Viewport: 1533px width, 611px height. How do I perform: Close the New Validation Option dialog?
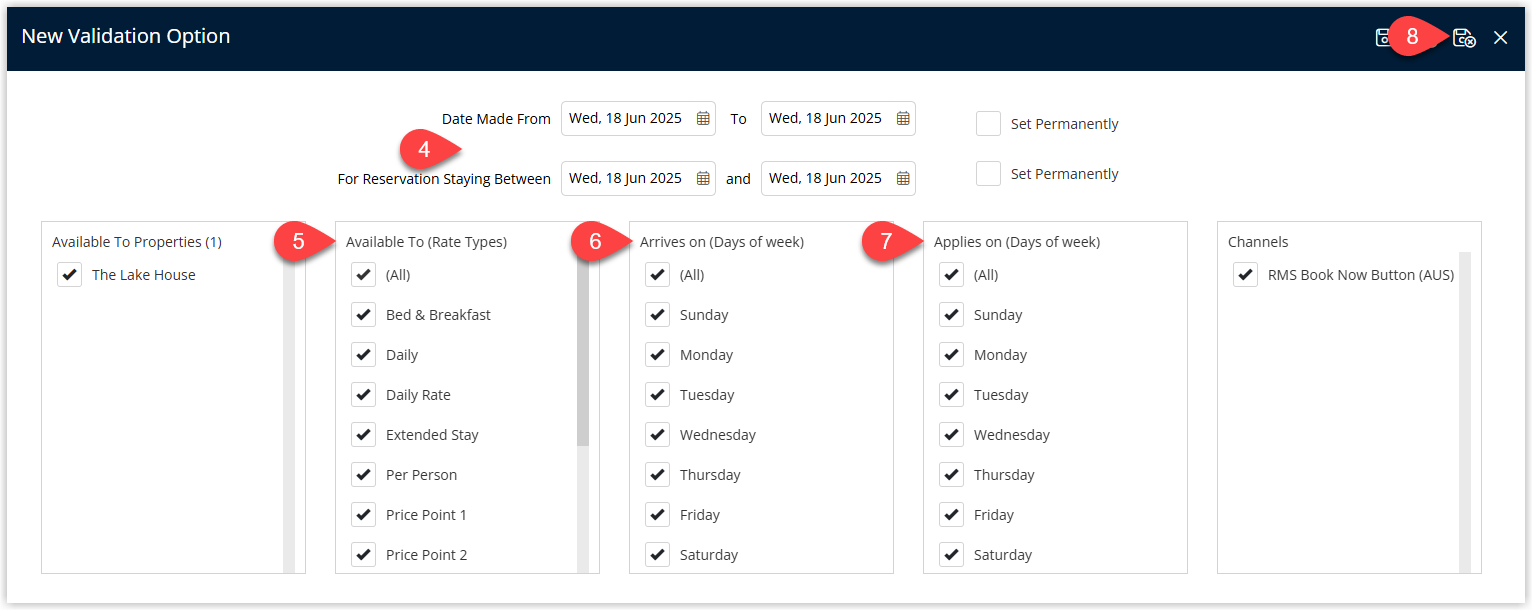click(x=1500, y=37)
